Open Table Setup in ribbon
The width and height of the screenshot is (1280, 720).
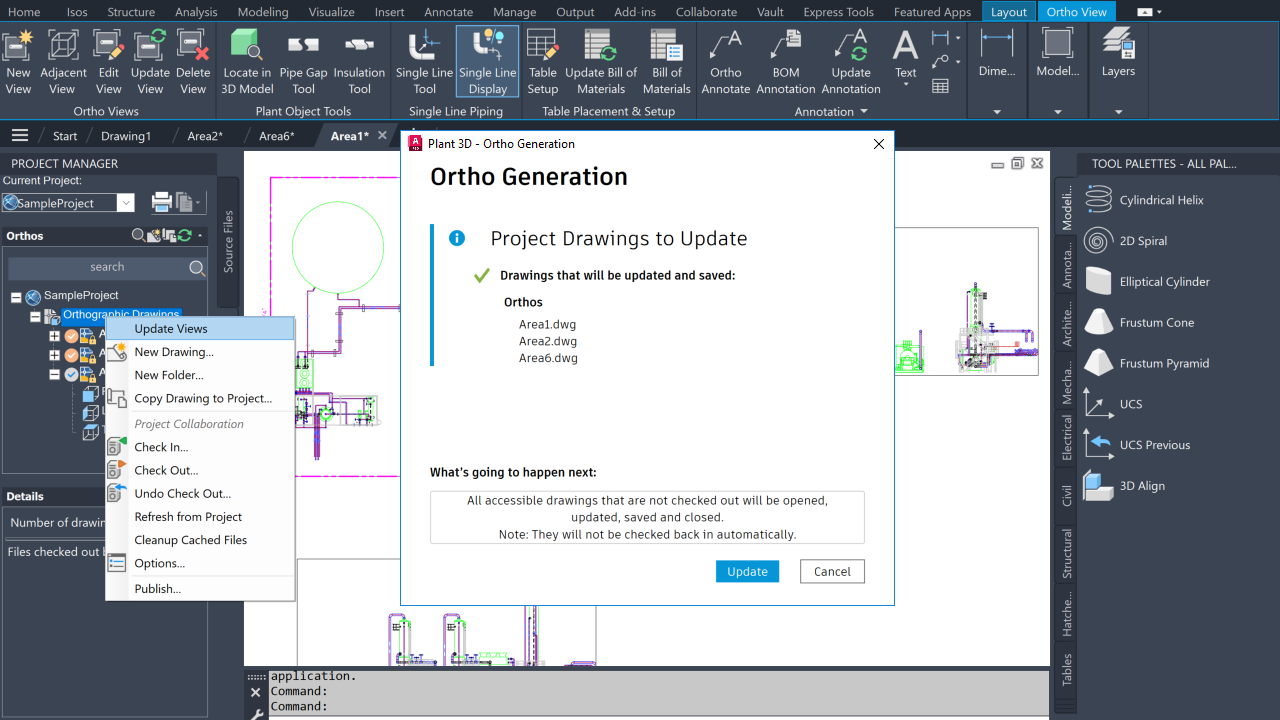(543, 62)
